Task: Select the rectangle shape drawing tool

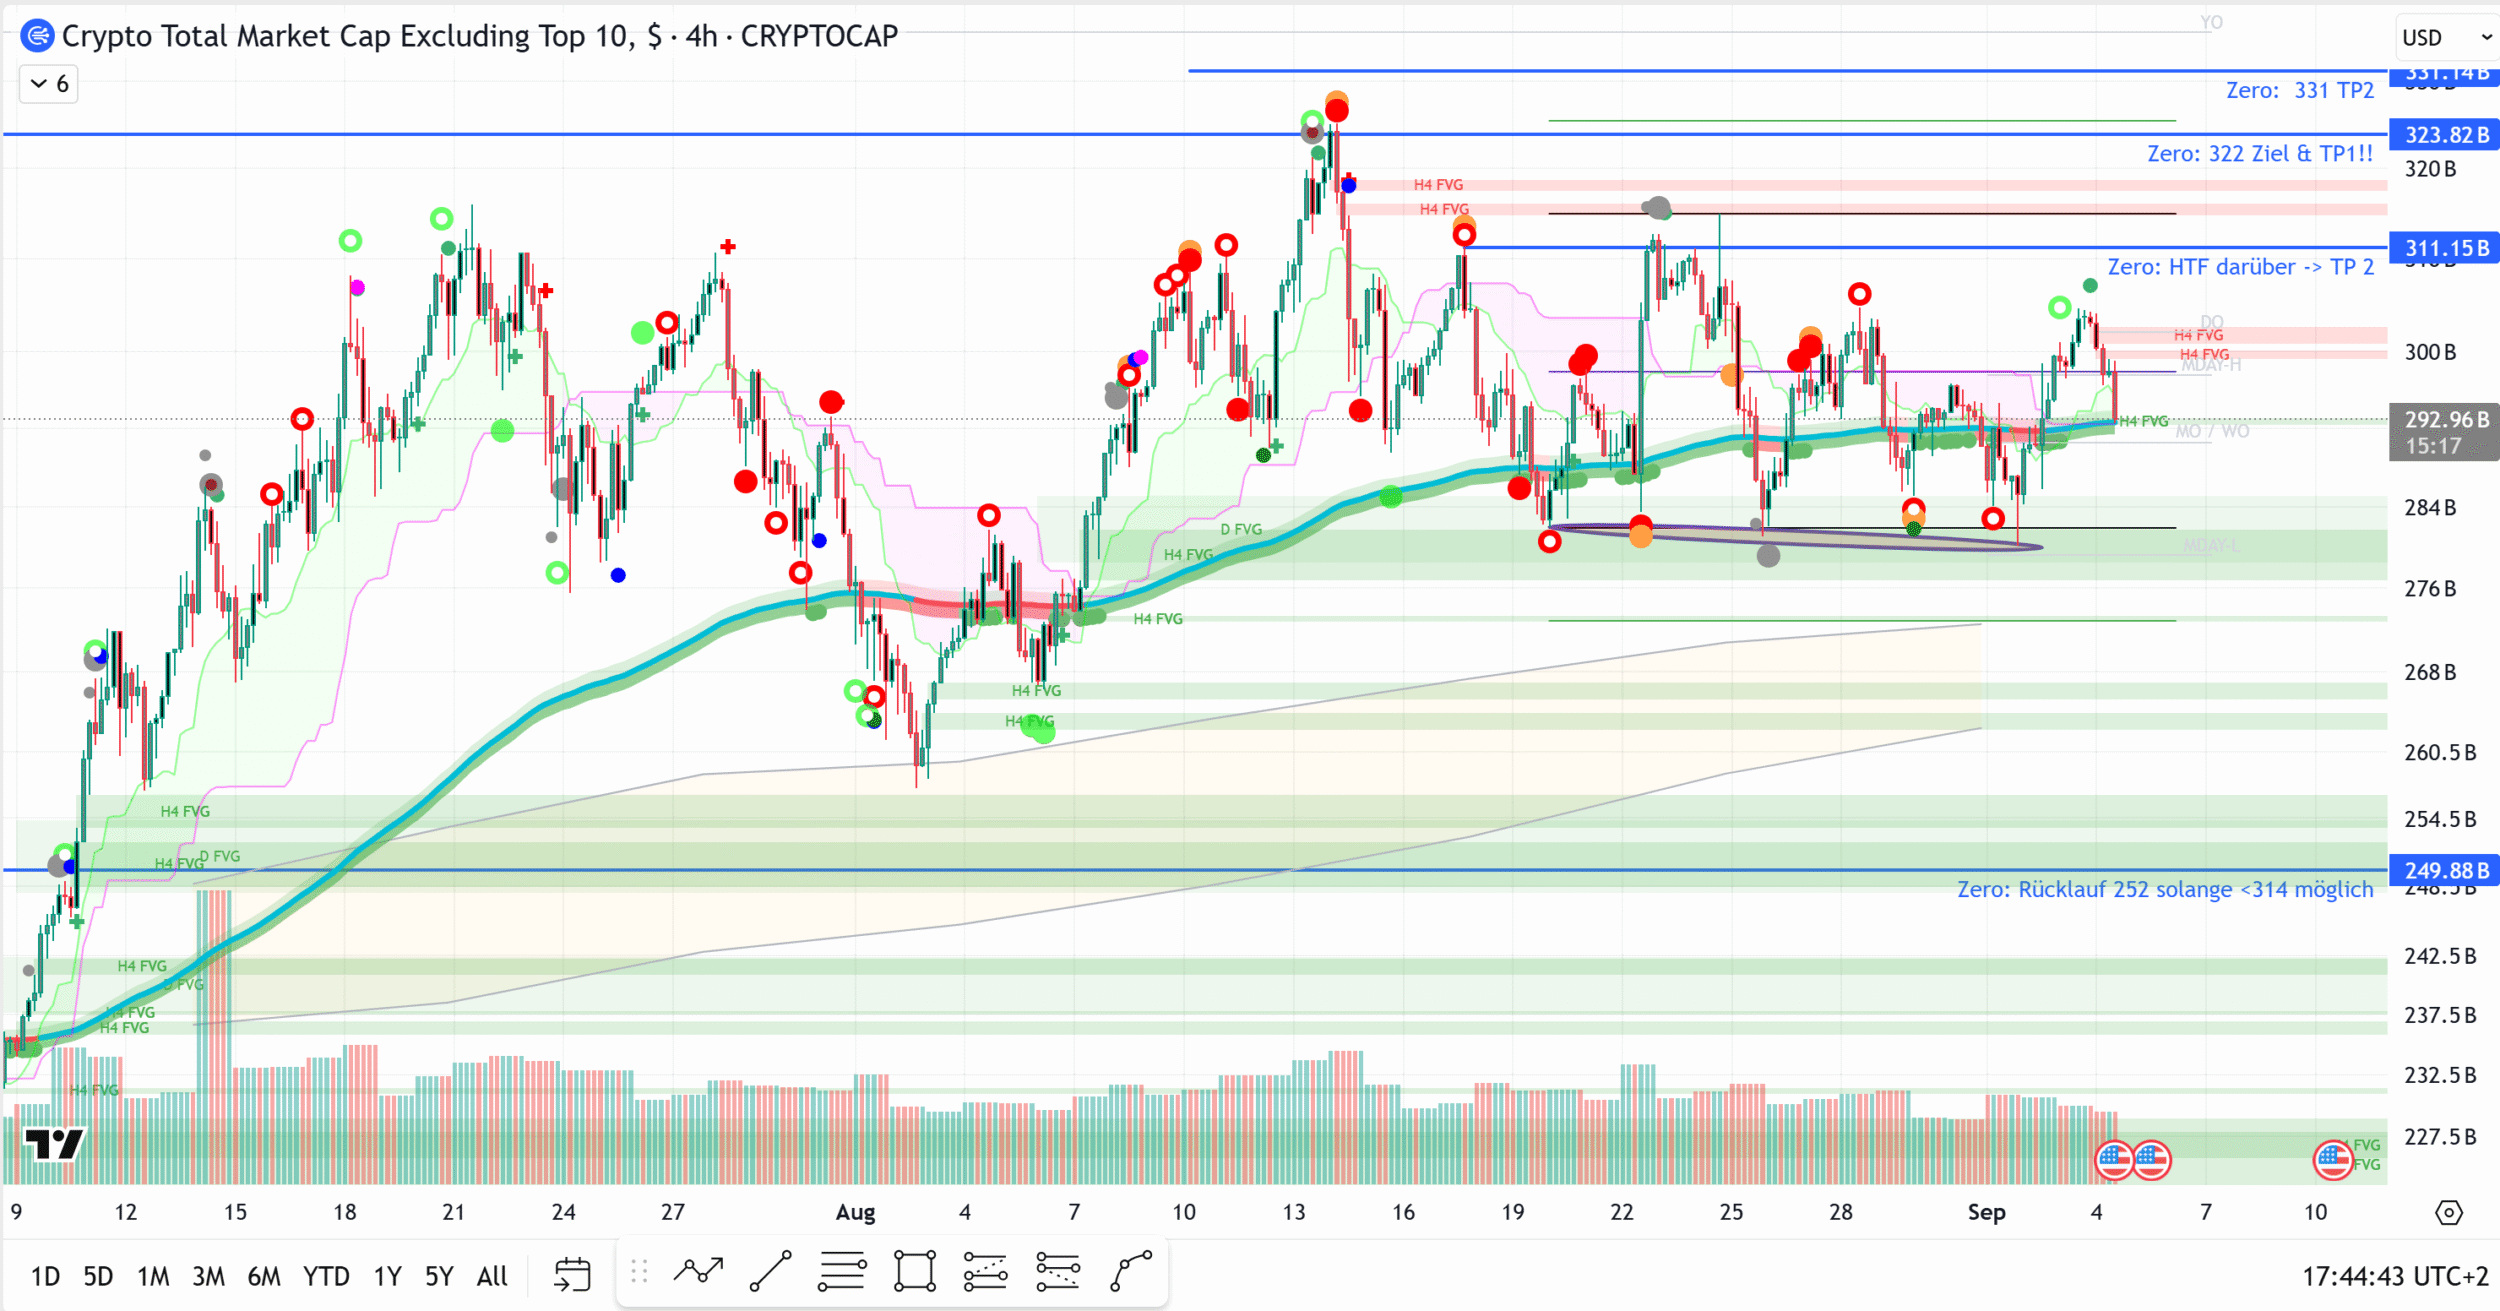Action: coord(914,1272)
